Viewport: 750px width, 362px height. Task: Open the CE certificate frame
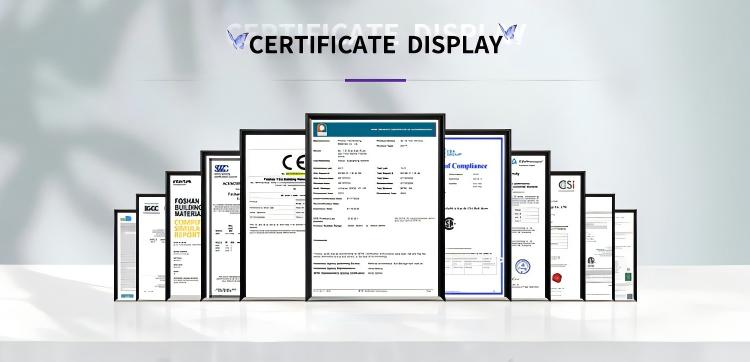(x=274, y=215)
